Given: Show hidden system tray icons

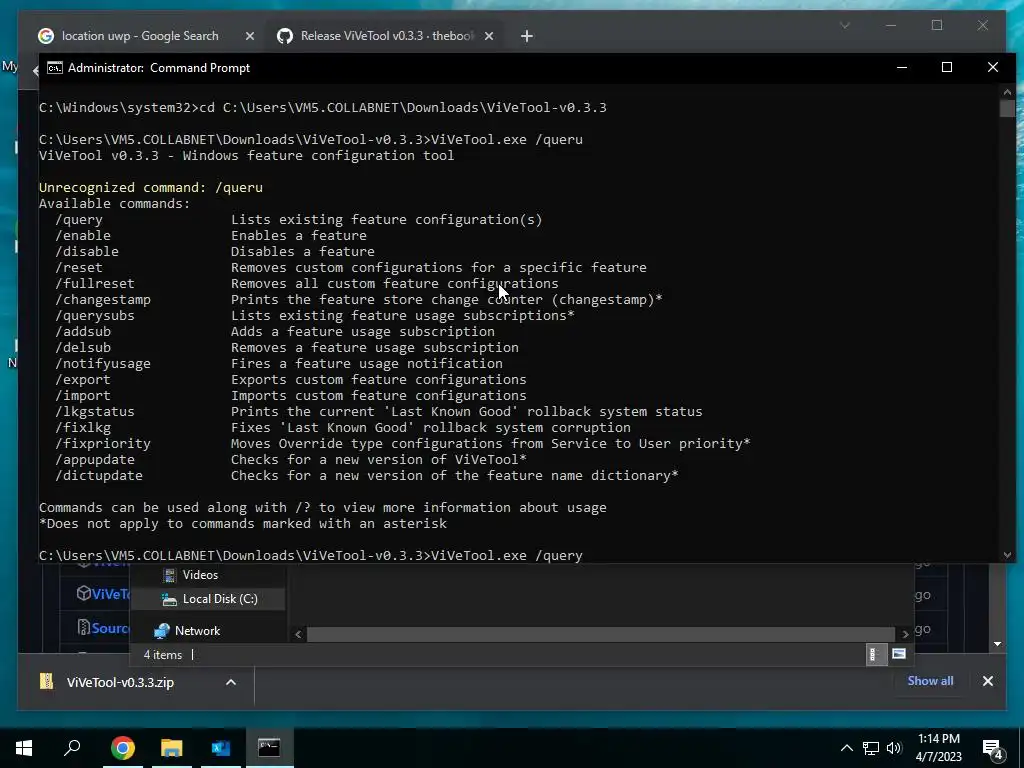Looking at the screenshot, I should click(x=846, y=748).
